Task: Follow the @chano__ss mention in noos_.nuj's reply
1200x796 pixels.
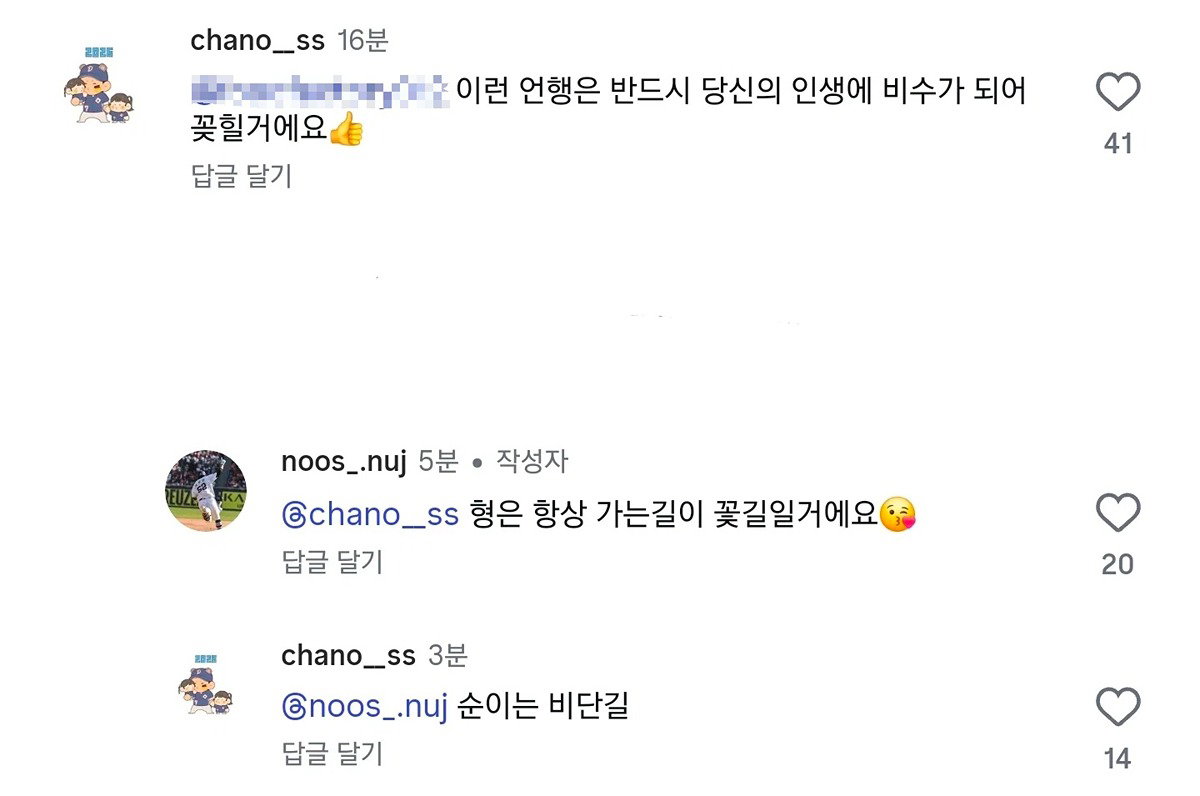Action: tap(370, 515)
